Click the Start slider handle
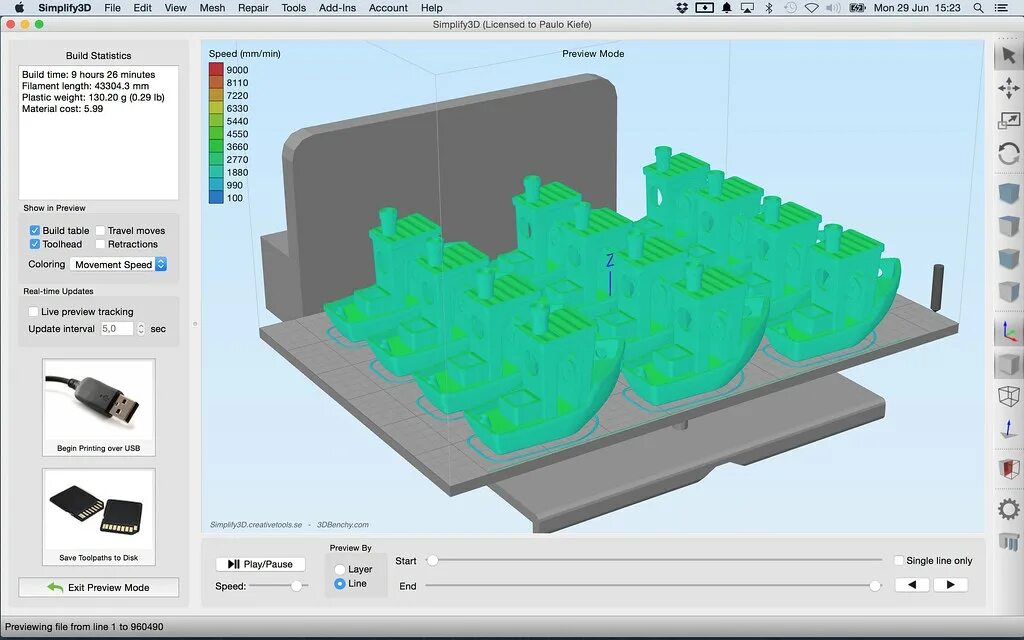The image size is (1024, 640). point(432,560)
